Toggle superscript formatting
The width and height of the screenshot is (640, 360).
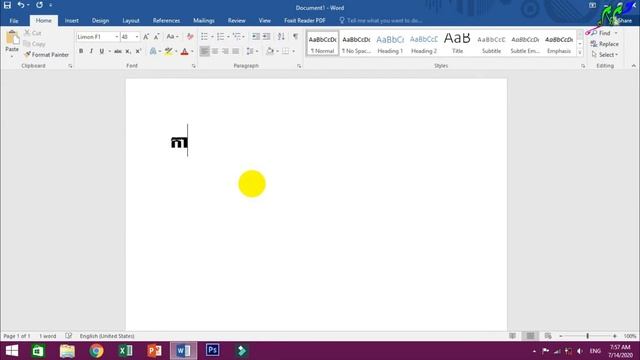[x=138, y=51]
